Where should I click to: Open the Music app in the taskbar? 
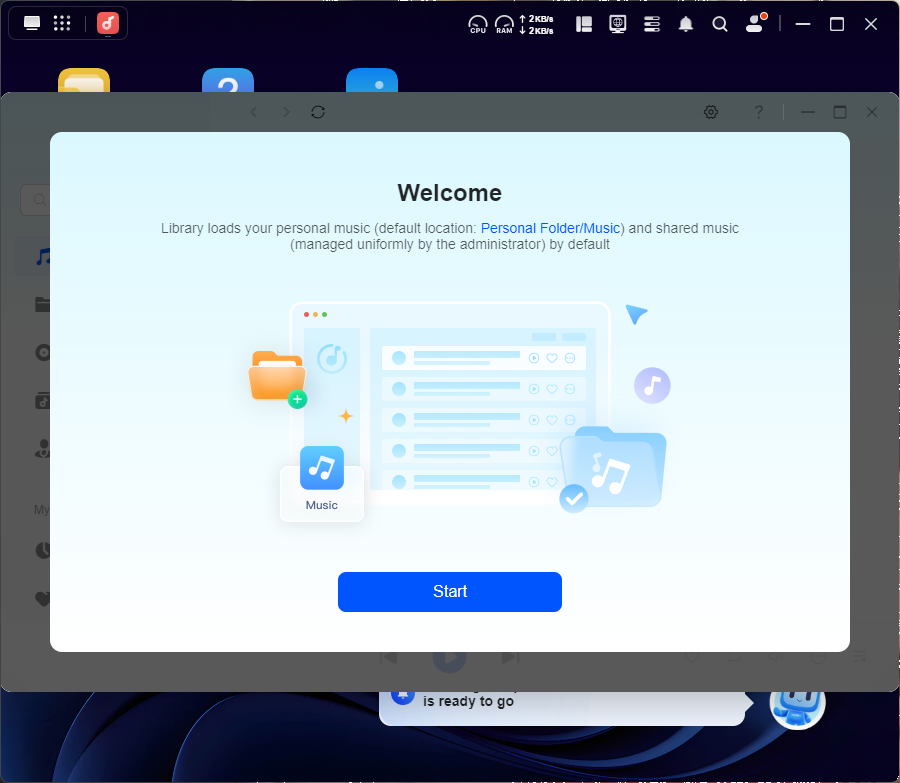point(108,24)
